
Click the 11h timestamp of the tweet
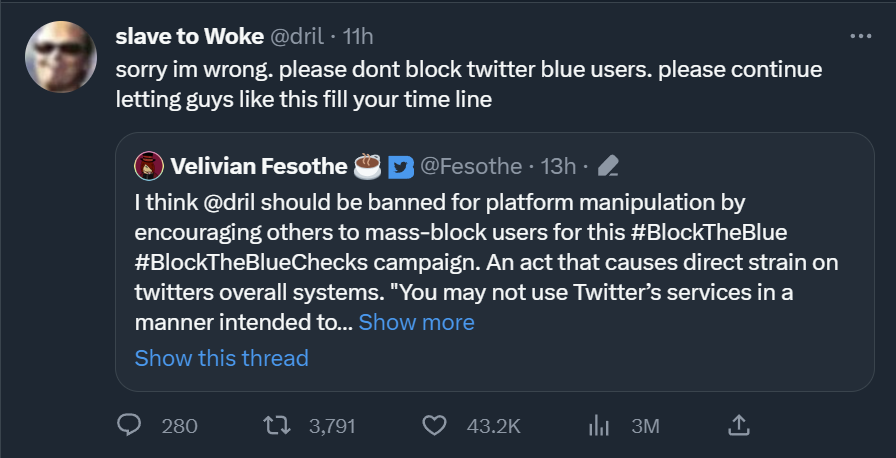357,37
